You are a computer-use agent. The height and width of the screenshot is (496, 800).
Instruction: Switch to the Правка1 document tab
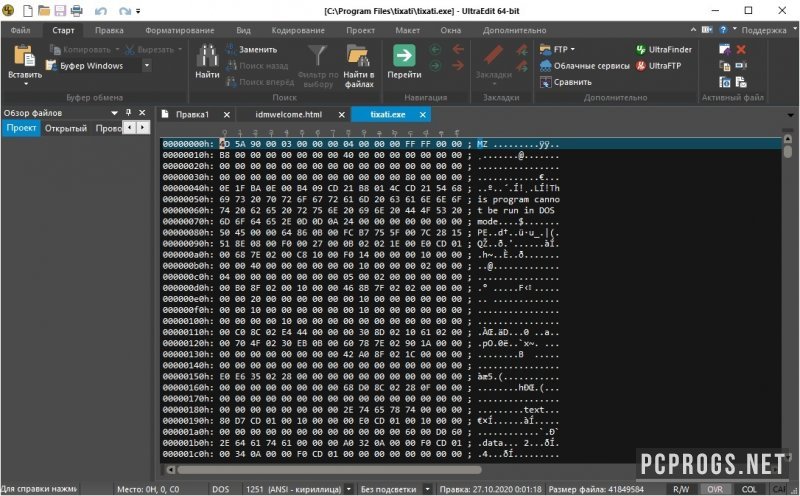tap(192, 114)
